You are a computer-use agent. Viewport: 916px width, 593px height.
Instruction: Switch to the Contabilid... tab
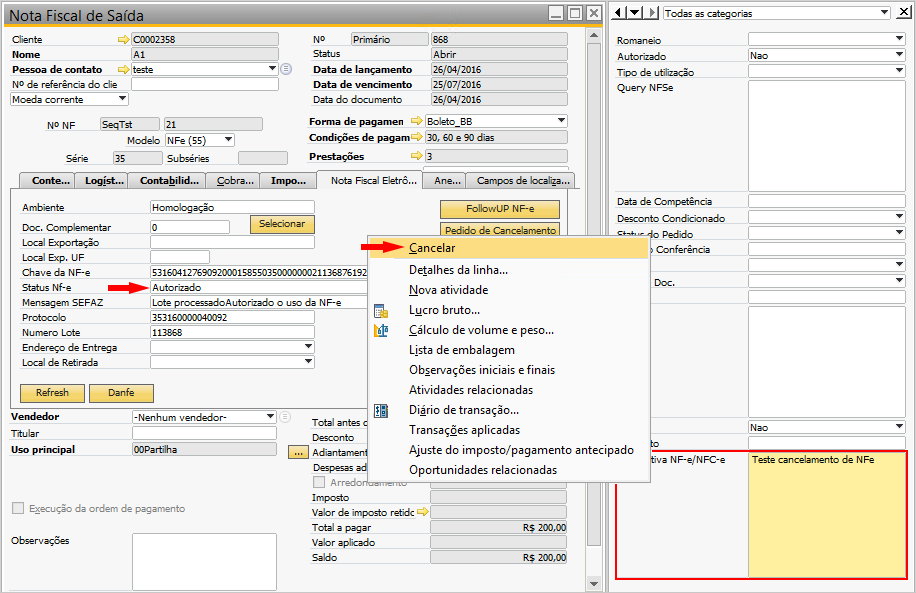[169, 181]
